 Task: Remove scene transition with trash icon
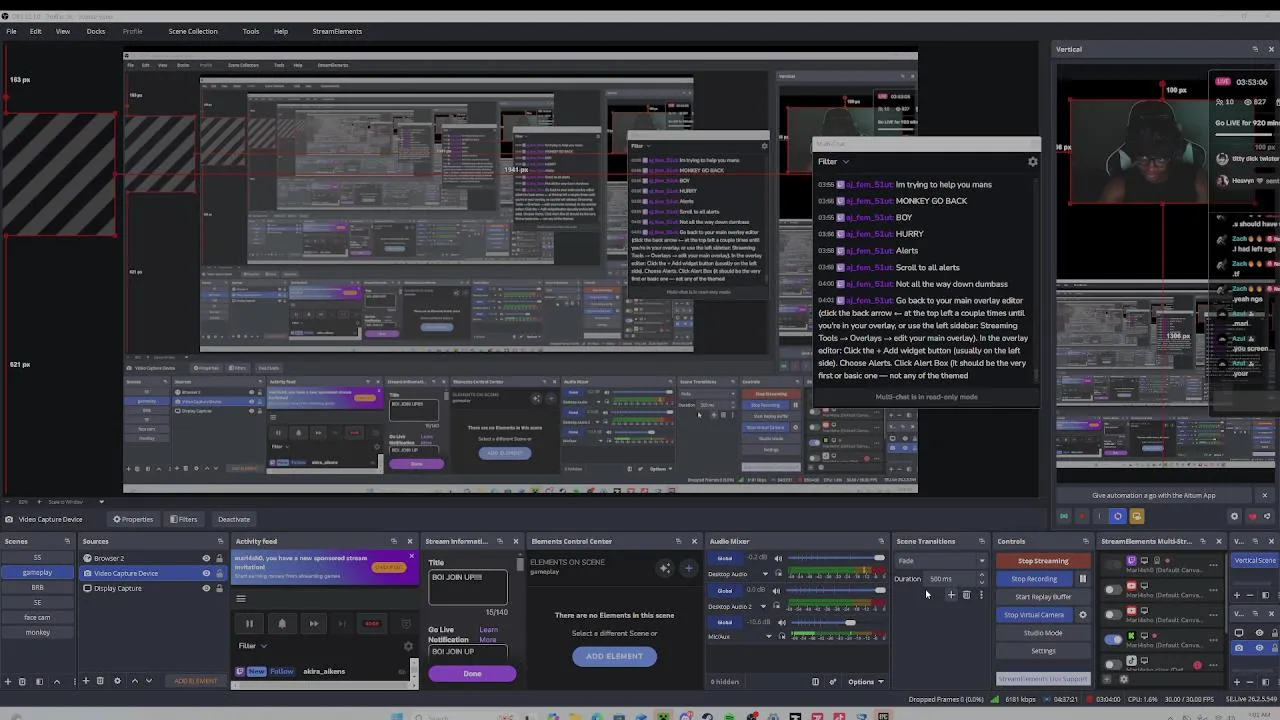[x=966, y=595]
